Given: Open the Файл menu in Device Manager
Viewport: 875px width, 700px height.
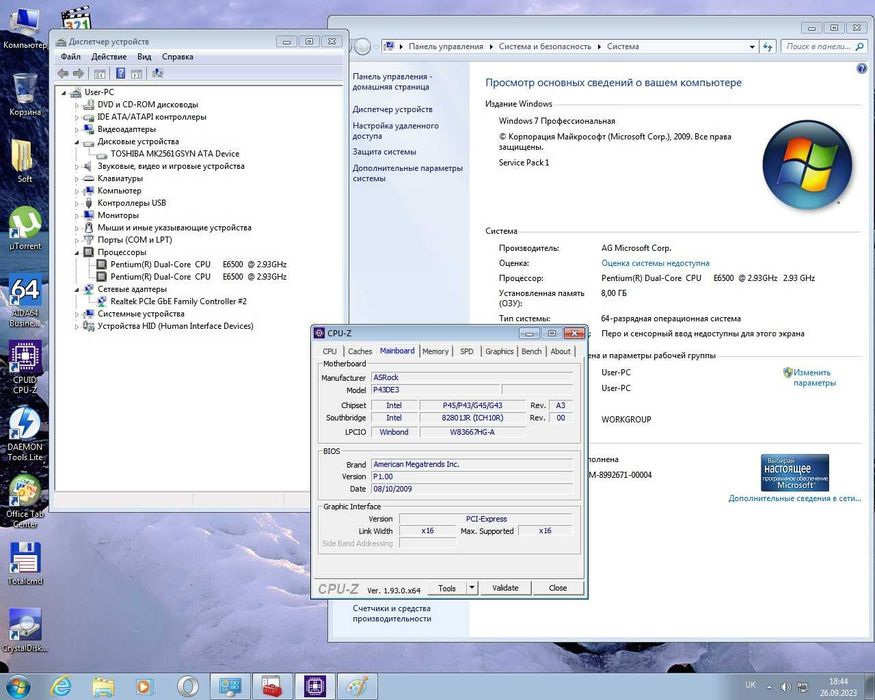Looking at the screenshot, I should click(x=70, y=56).
